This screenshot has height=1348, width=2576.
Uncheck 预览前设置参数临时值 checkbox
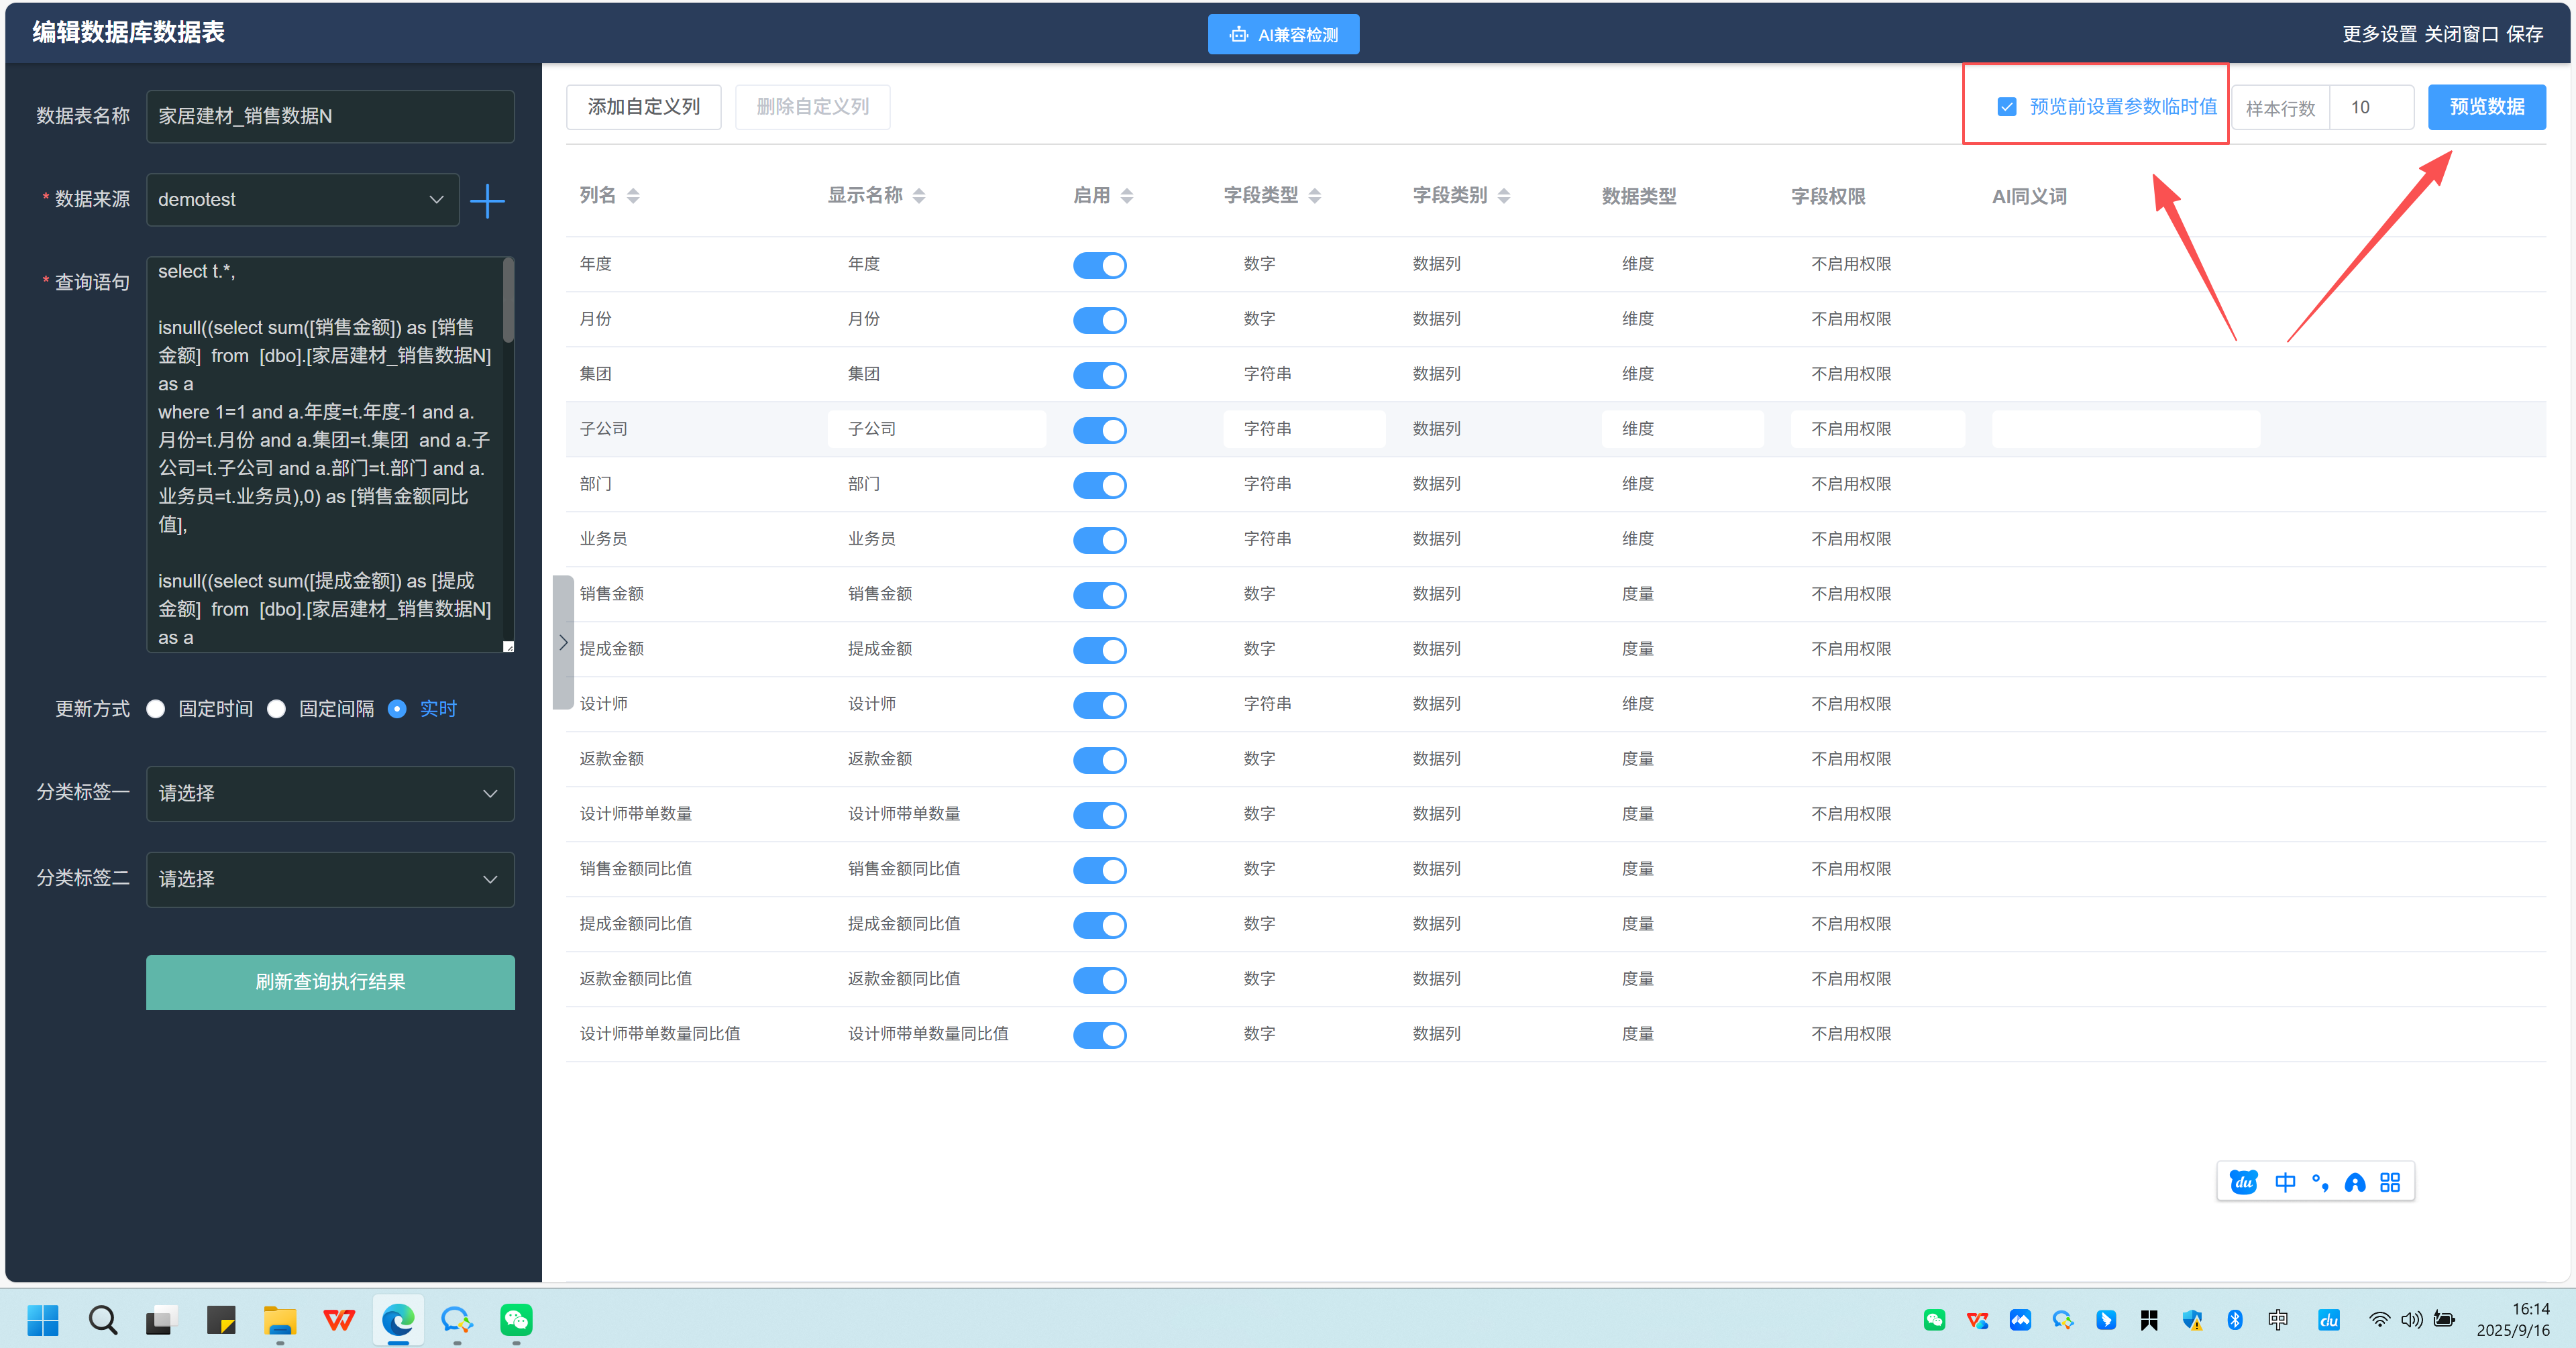(2006, 107)
